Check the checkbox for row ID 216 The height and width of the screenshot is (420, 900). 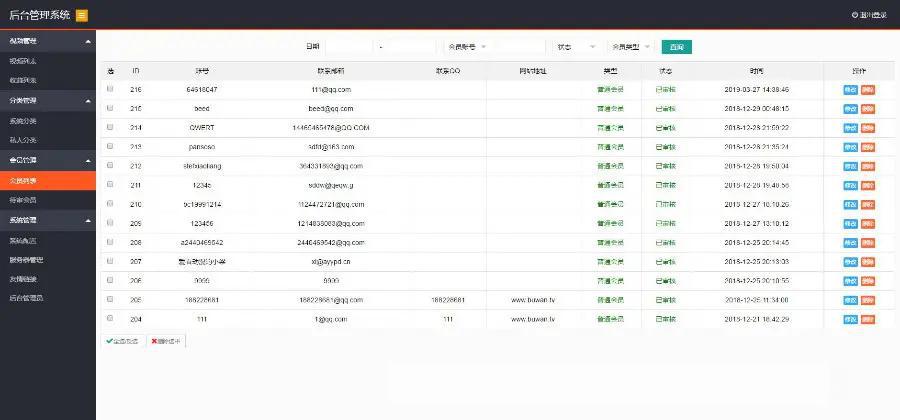click(x=110, y=89)
